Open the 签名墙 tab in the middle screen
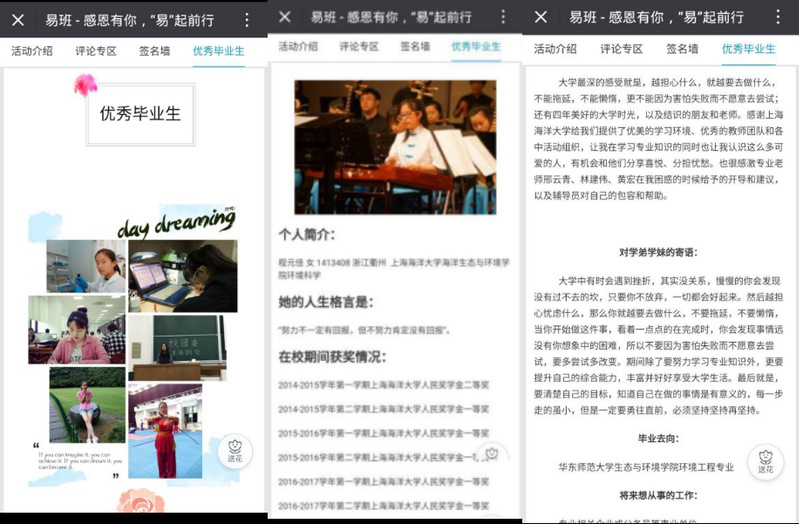799x524 pixels. (x=415, y=46)
